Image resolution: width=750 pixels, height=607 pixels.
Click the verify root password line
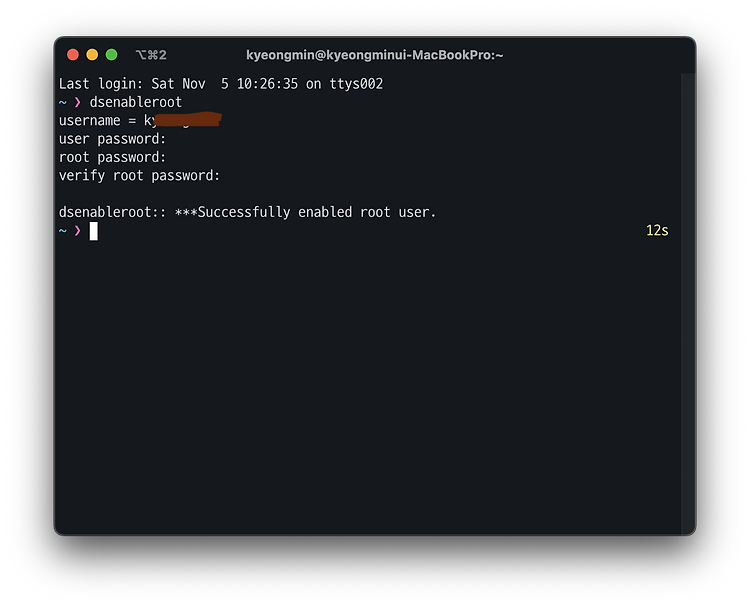(x=139, y=176)
